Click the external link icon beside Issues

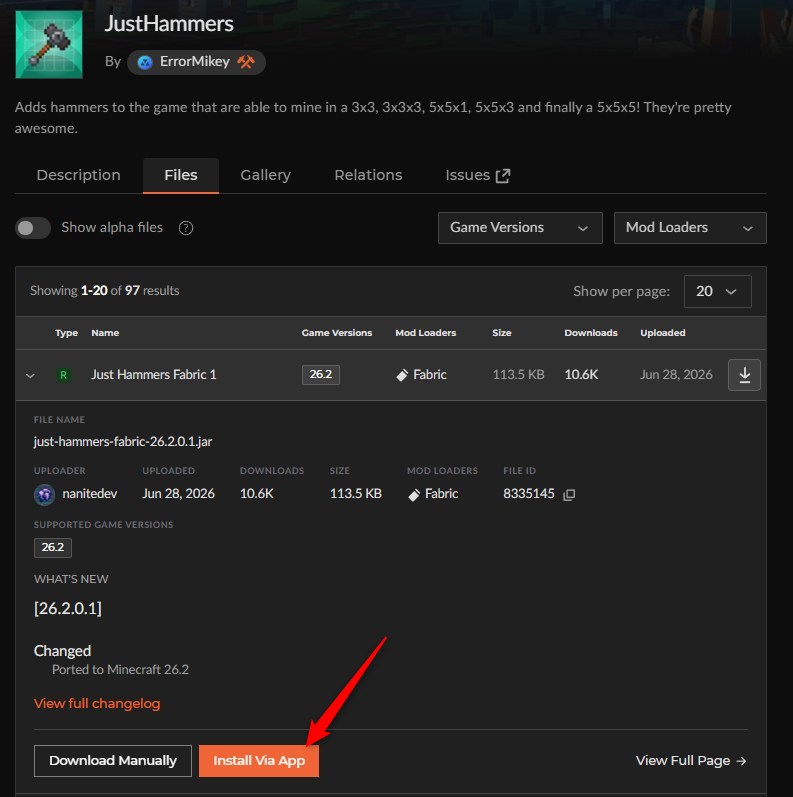click(x=503, y=176)
